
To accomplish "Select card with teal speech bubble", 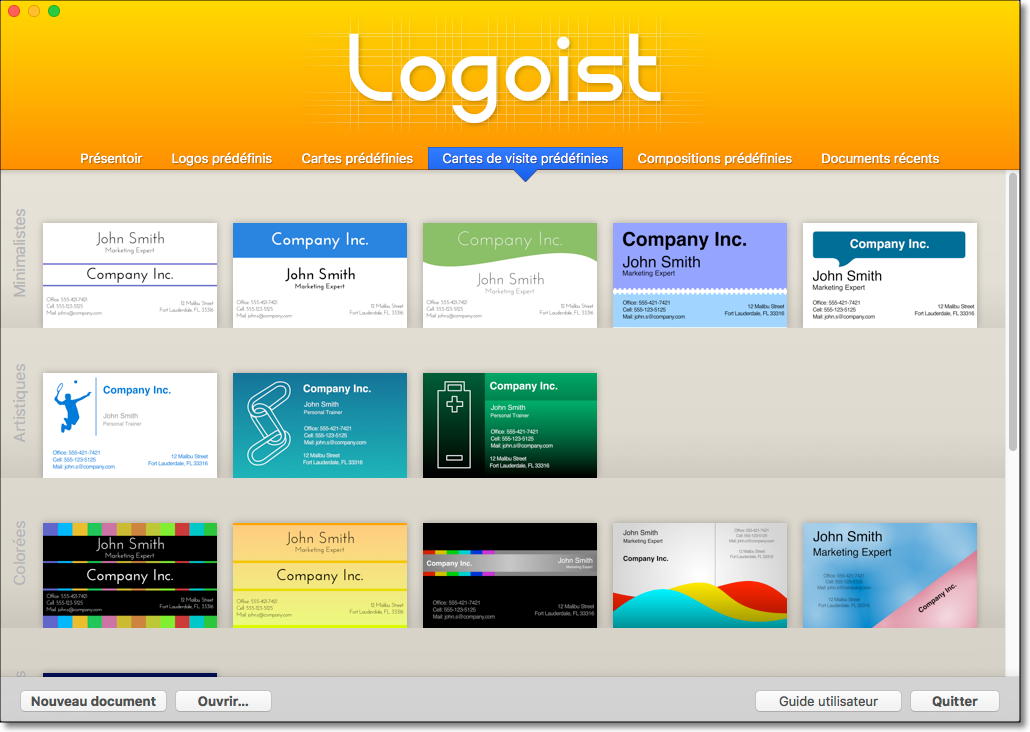I will [x=889, y=275].
